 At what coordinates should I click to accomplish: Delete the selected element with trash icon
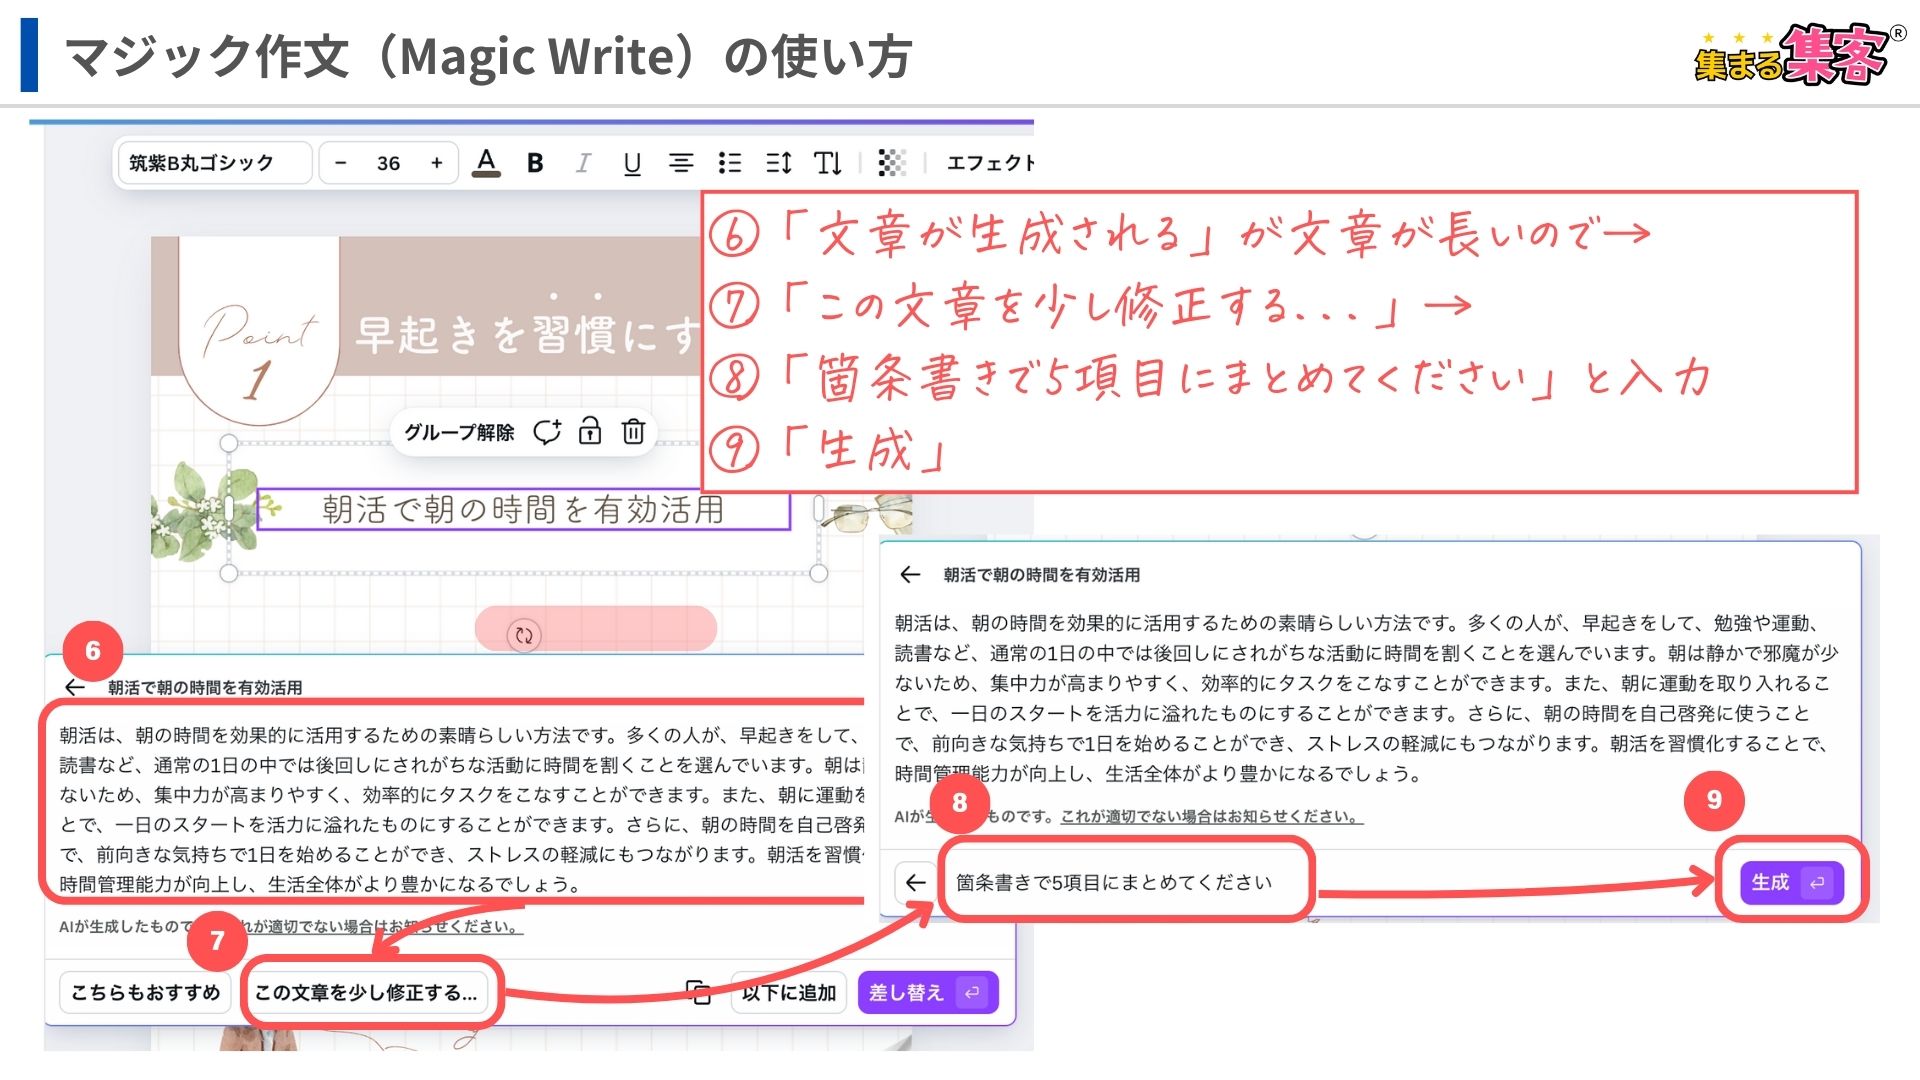coord(633,432)
